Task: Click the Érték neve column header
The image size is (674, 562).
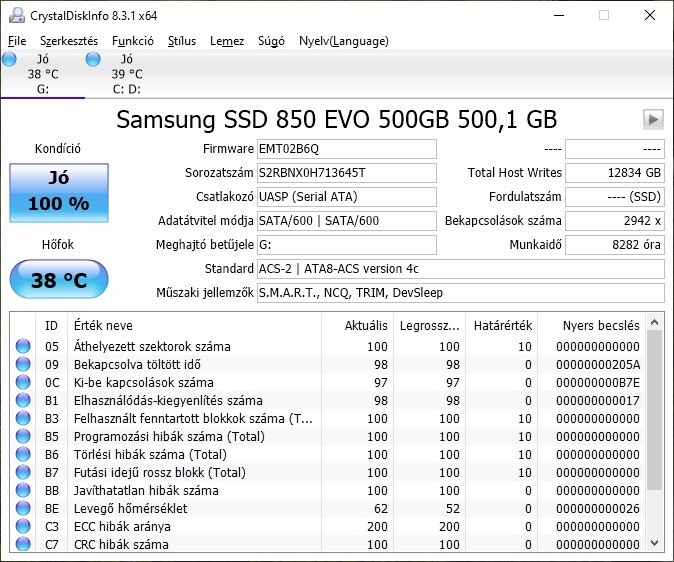Action: coord(194,326)
